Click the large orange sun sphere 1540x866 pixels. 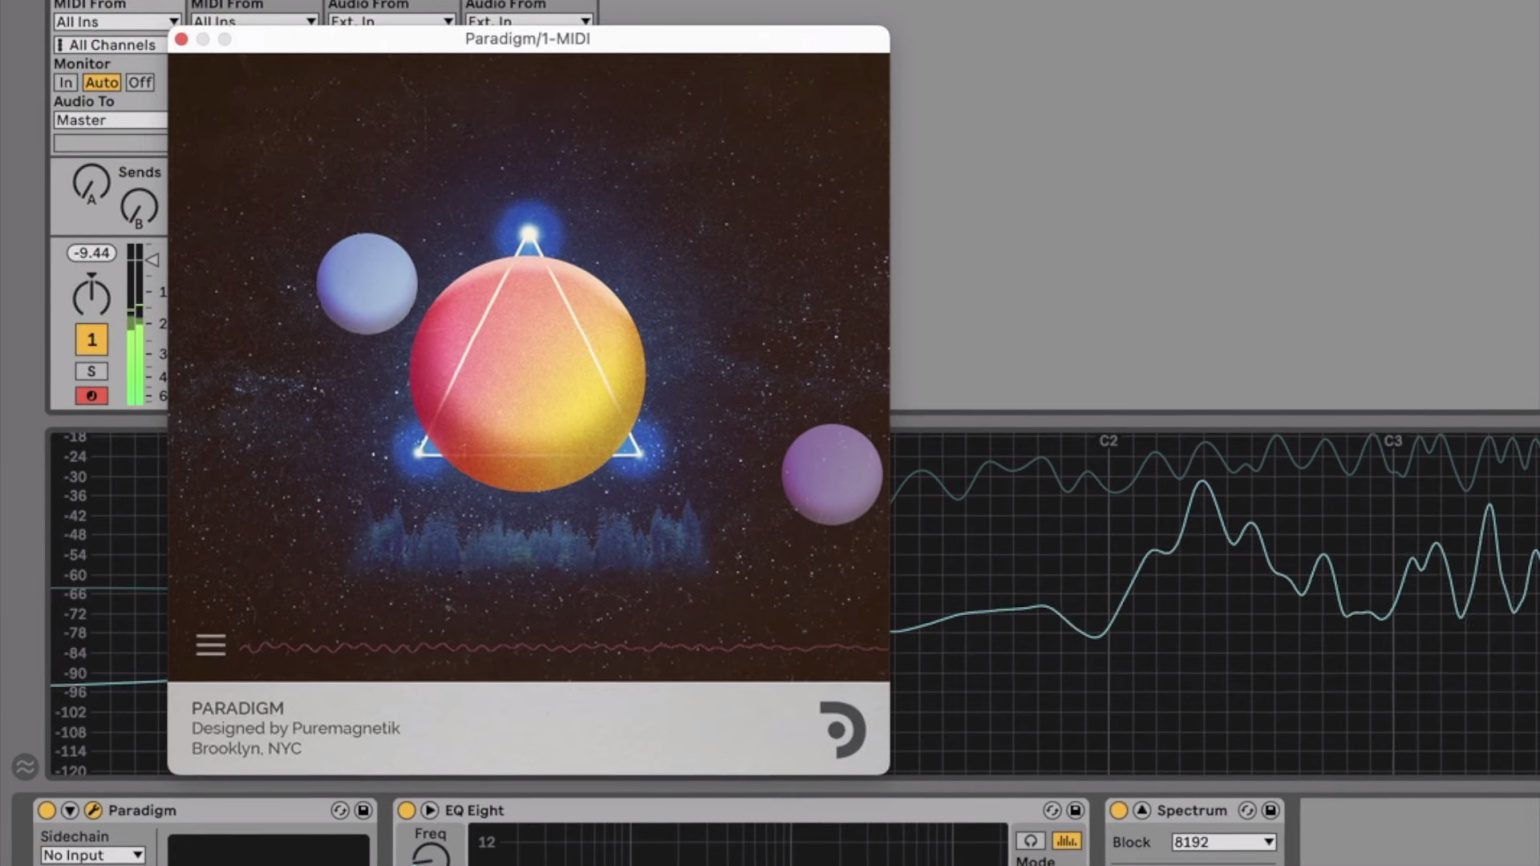click(528, 373)
